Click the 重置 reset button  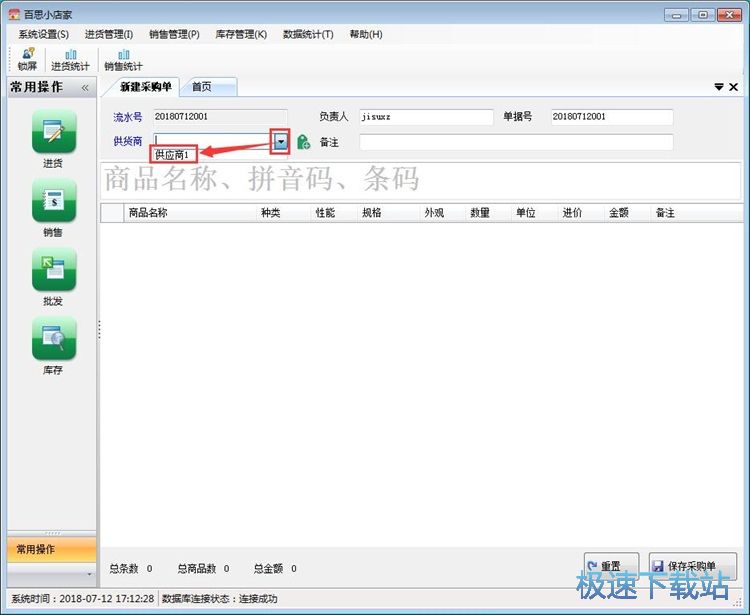(611, 566)
